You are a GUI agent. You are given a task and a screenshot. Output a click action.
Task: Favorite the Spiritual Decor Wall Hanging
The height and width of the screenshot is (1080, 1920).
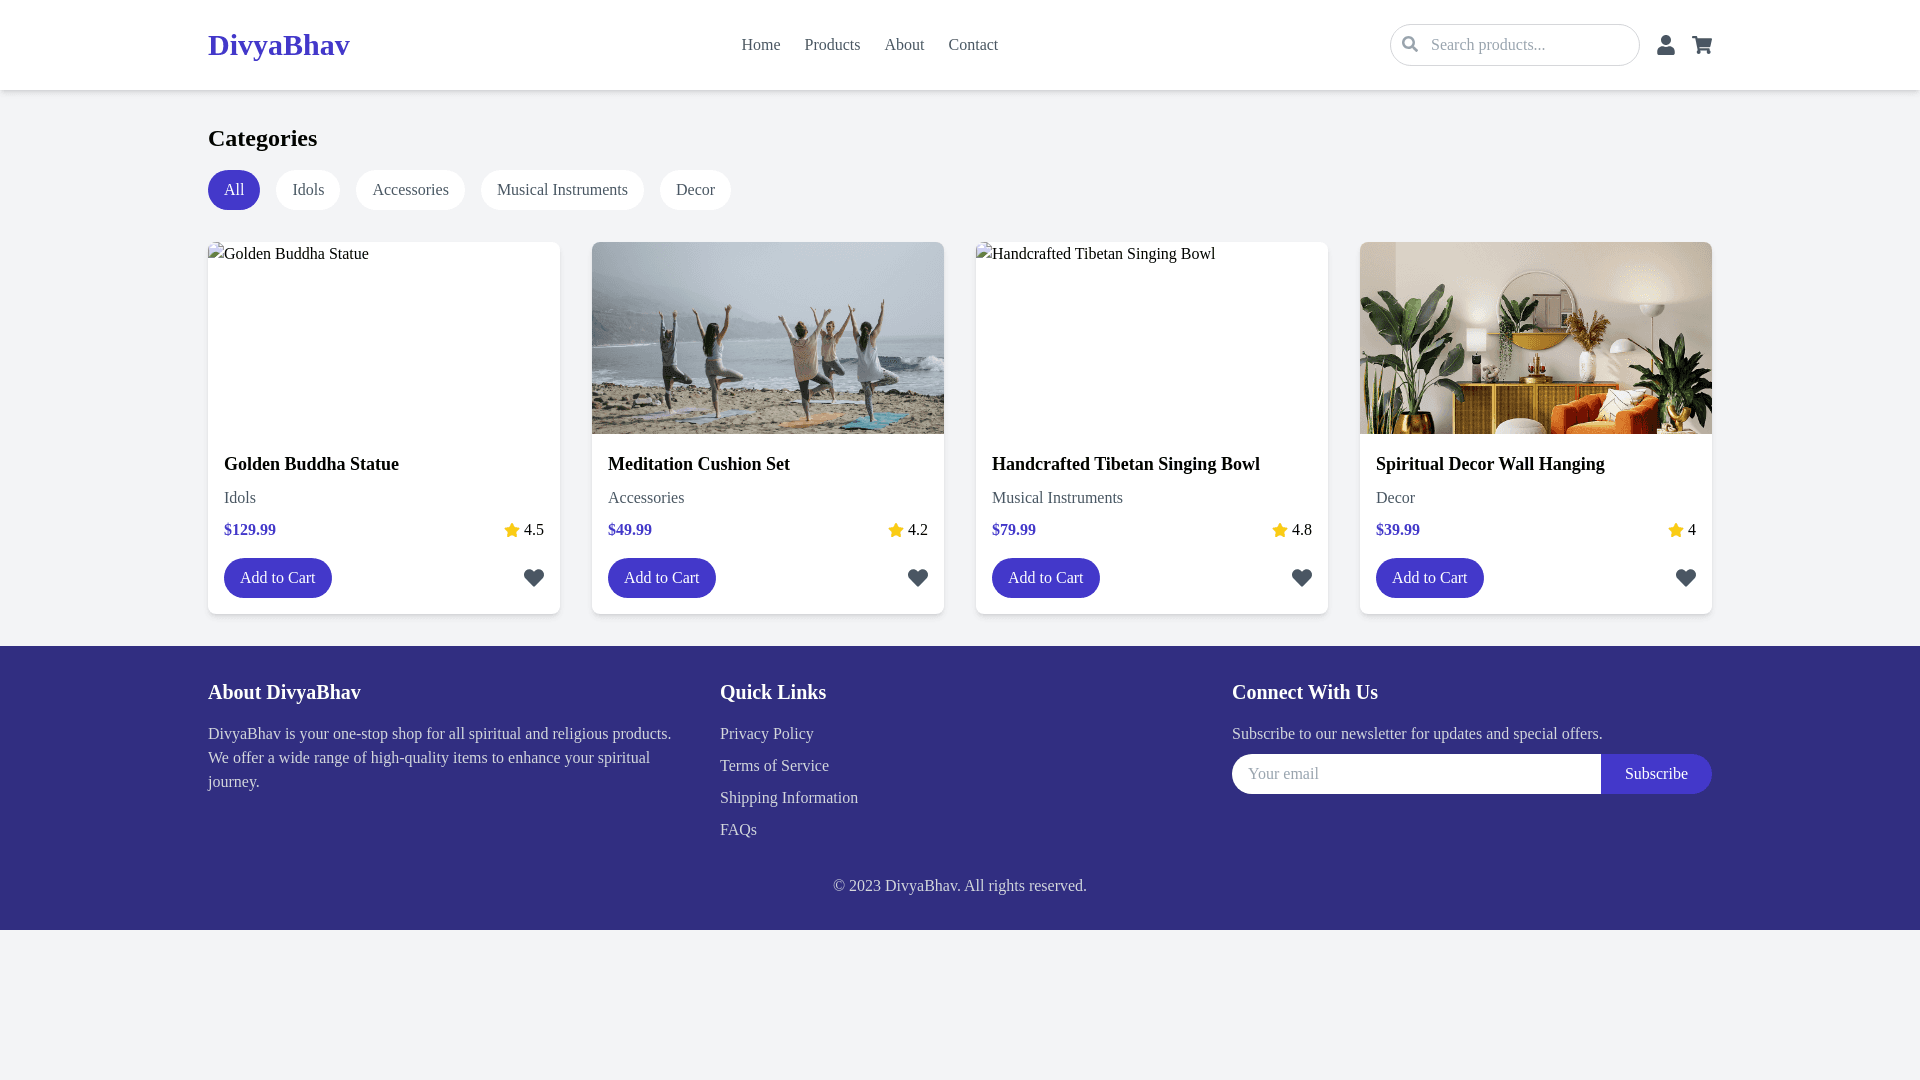(1686, 578)
